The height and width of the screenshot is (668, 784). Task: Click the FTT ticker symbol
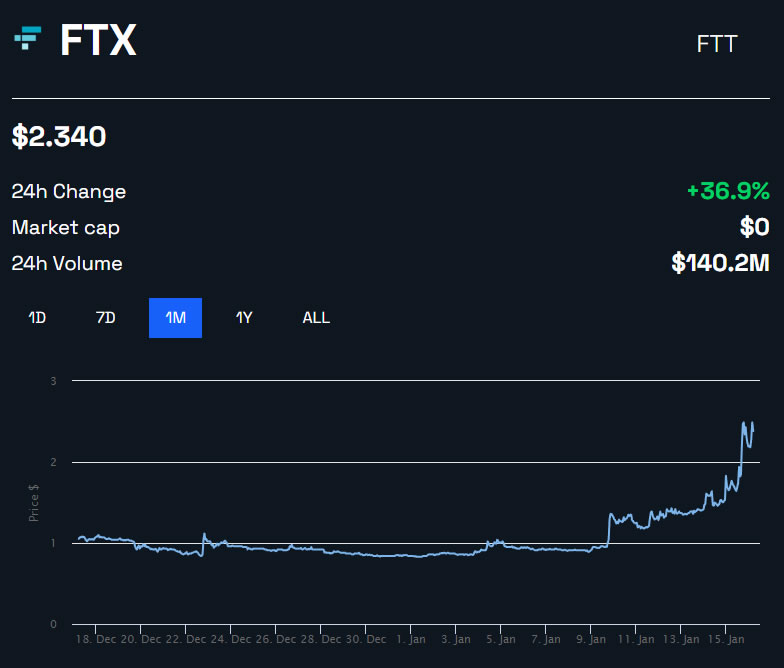pyautogui.click(x=716, y=44)
